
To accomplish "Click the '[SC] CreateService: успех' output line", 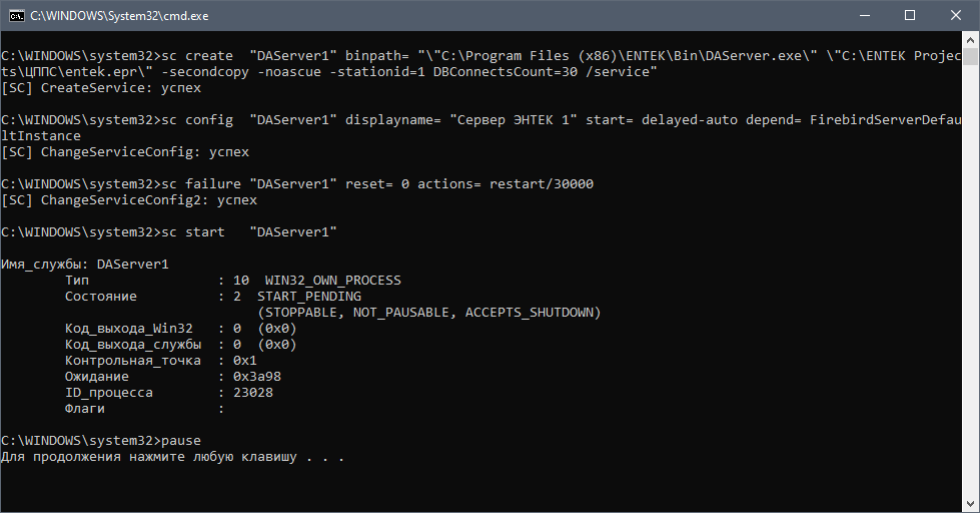I will pyautogui.click(x=101, y=89).
